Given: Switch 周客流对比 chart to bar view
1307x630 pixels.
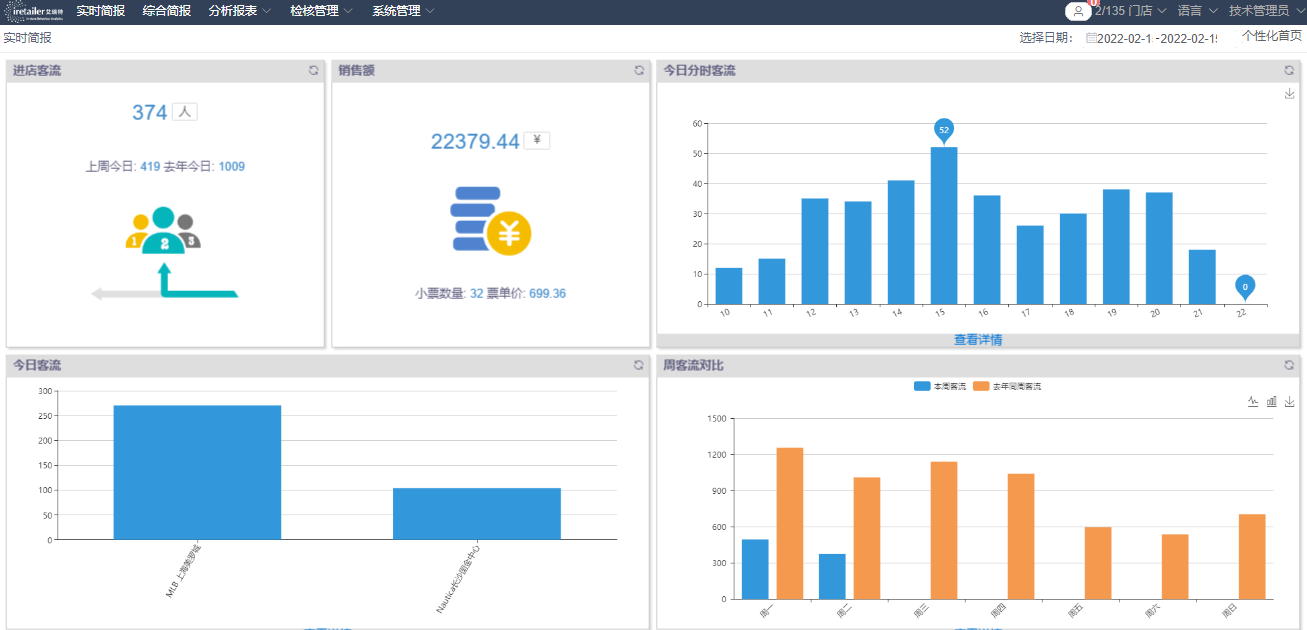Looking at the screenshot, I should [1271, 402].
